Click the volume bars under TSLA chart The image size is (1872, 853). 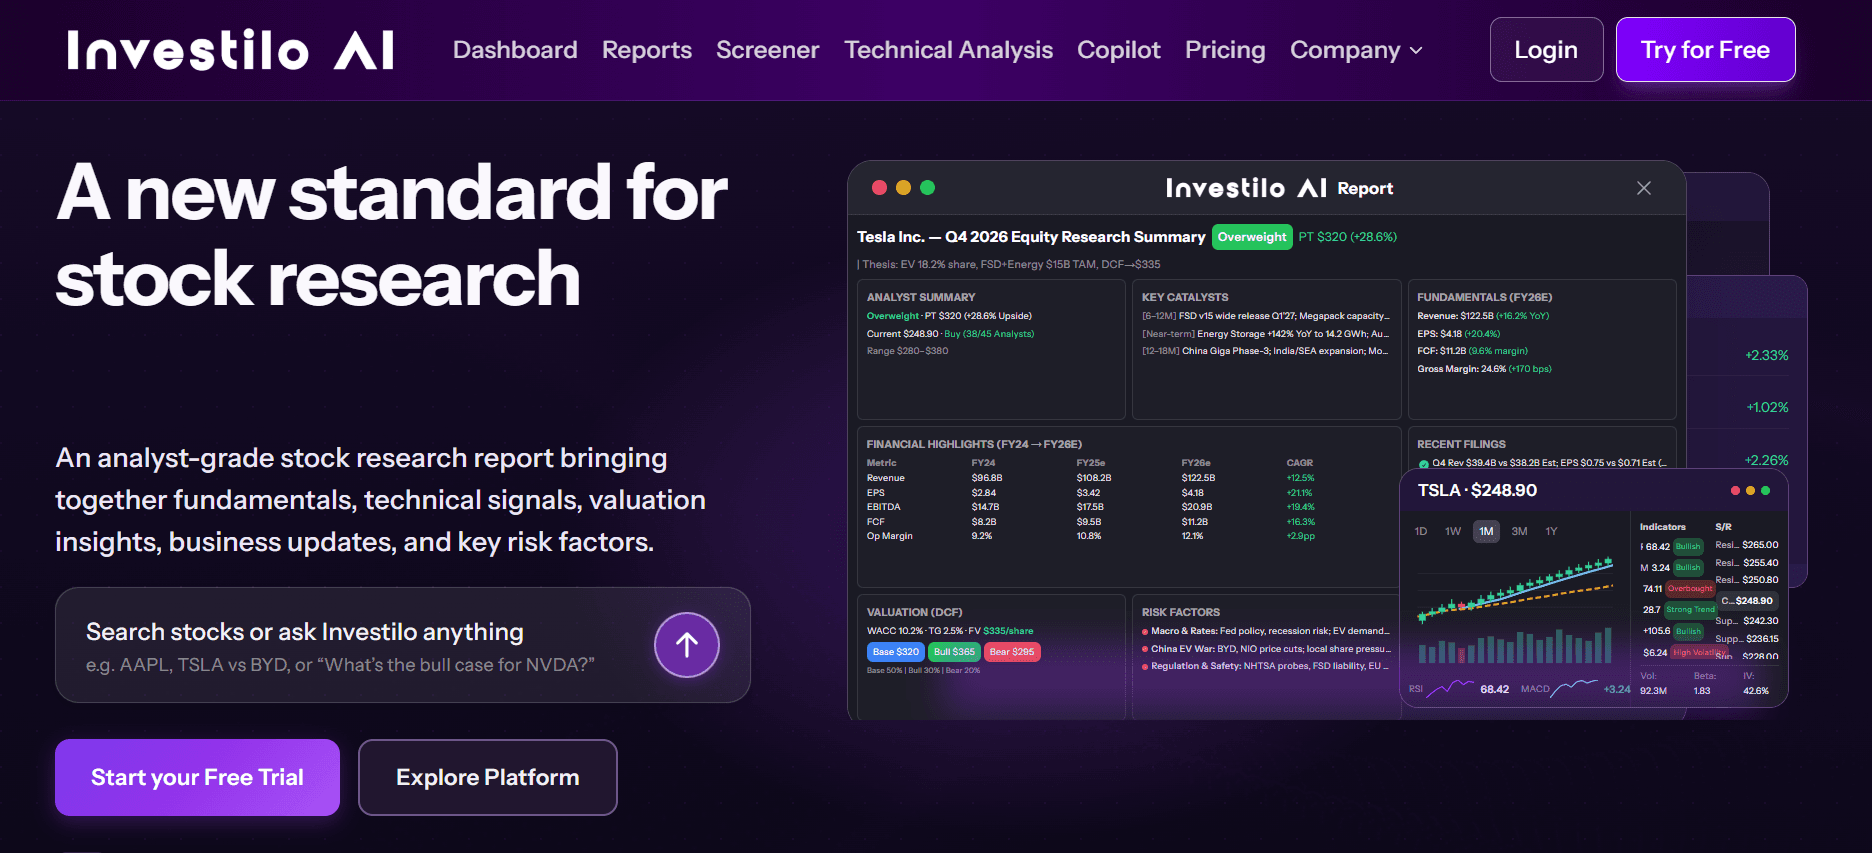(1515, 646)
